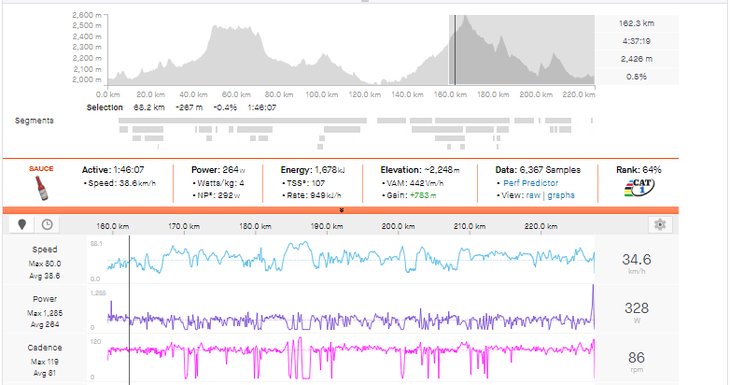Click the 220.0 km lower axis label
The image size is (730, 385).
click(x=541, y=226)
